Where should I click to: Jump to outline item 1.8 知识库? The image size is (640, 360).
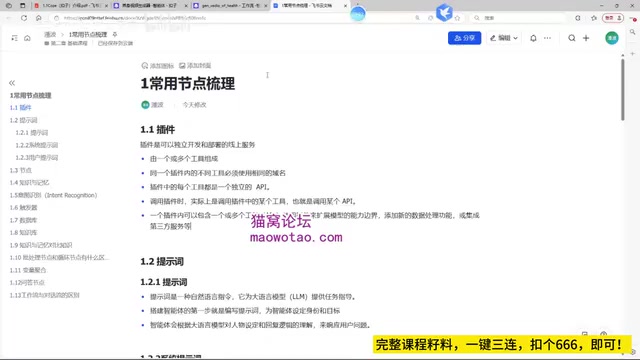tap(23, 232)
